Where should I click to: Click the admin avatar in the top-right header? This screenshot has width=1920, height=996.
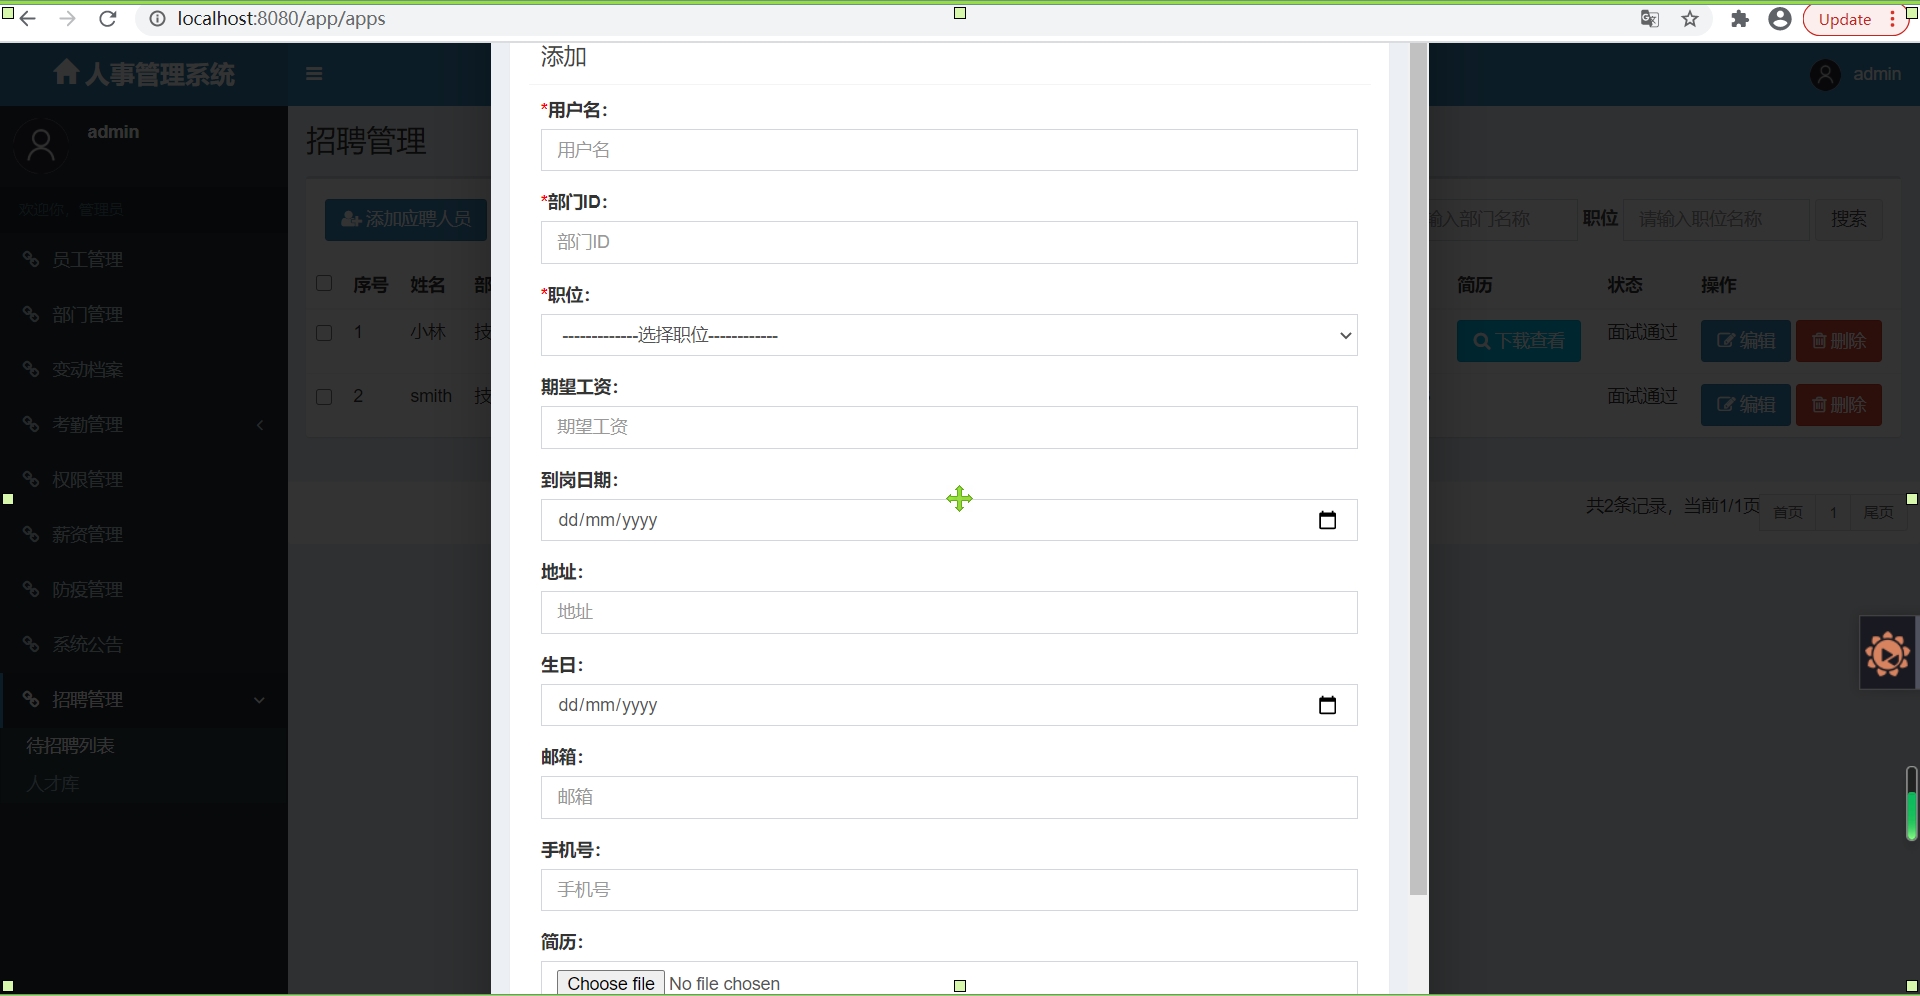tap(1825, 75)
